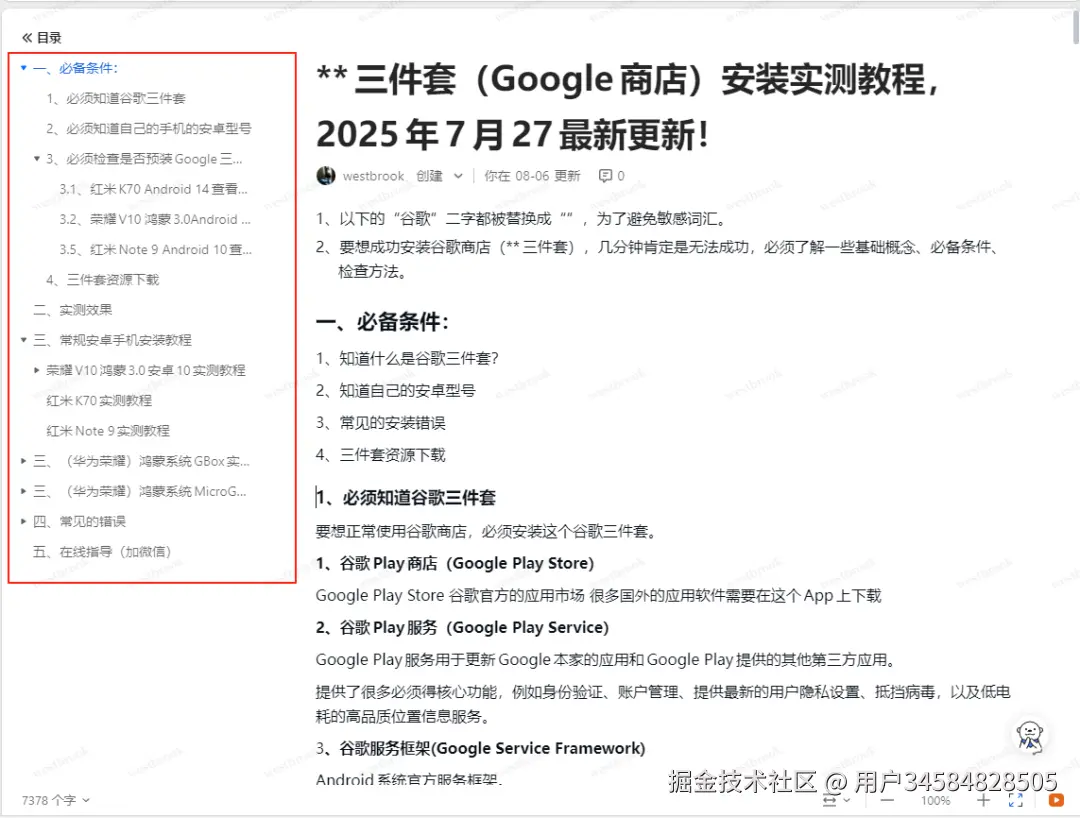The height and width of the screenshot is (818, 1080).
Task: Click the list item 知道自己的安卓型号
Action: (395, 391)
